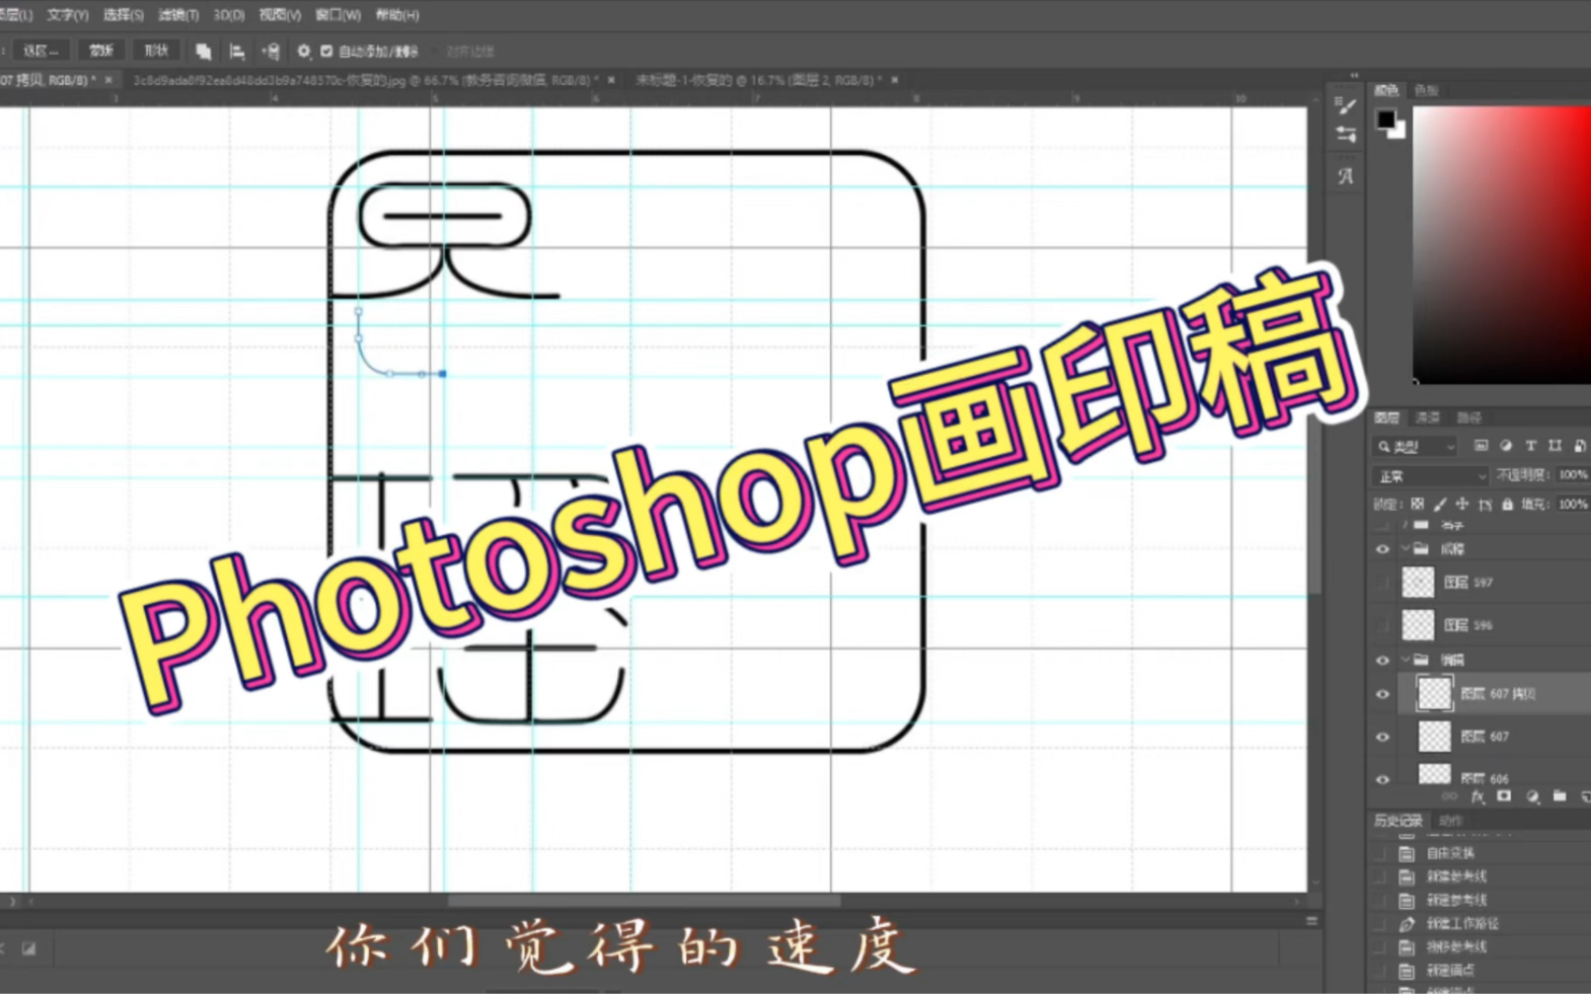Click the fx layer style icon
This screenshot has height=994, width=1591.
point(1477,797)
